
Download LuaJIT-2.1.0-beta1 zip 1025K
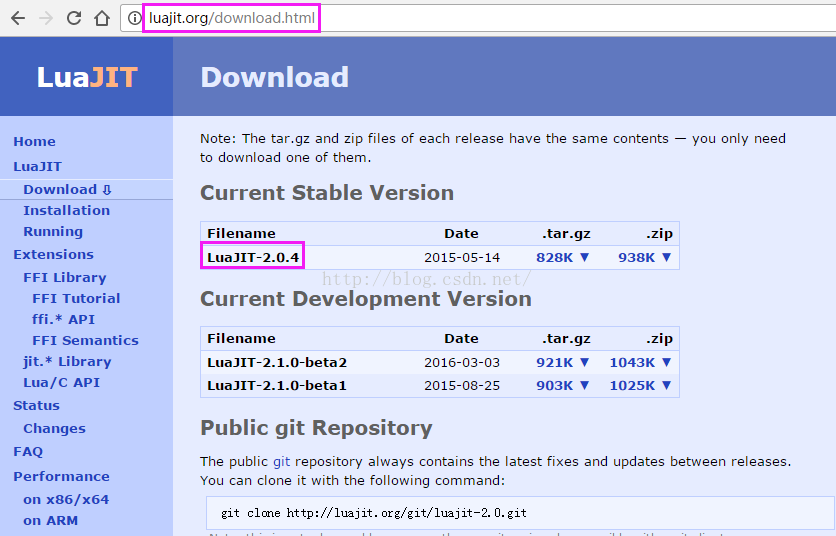click(x=640, y=385)
